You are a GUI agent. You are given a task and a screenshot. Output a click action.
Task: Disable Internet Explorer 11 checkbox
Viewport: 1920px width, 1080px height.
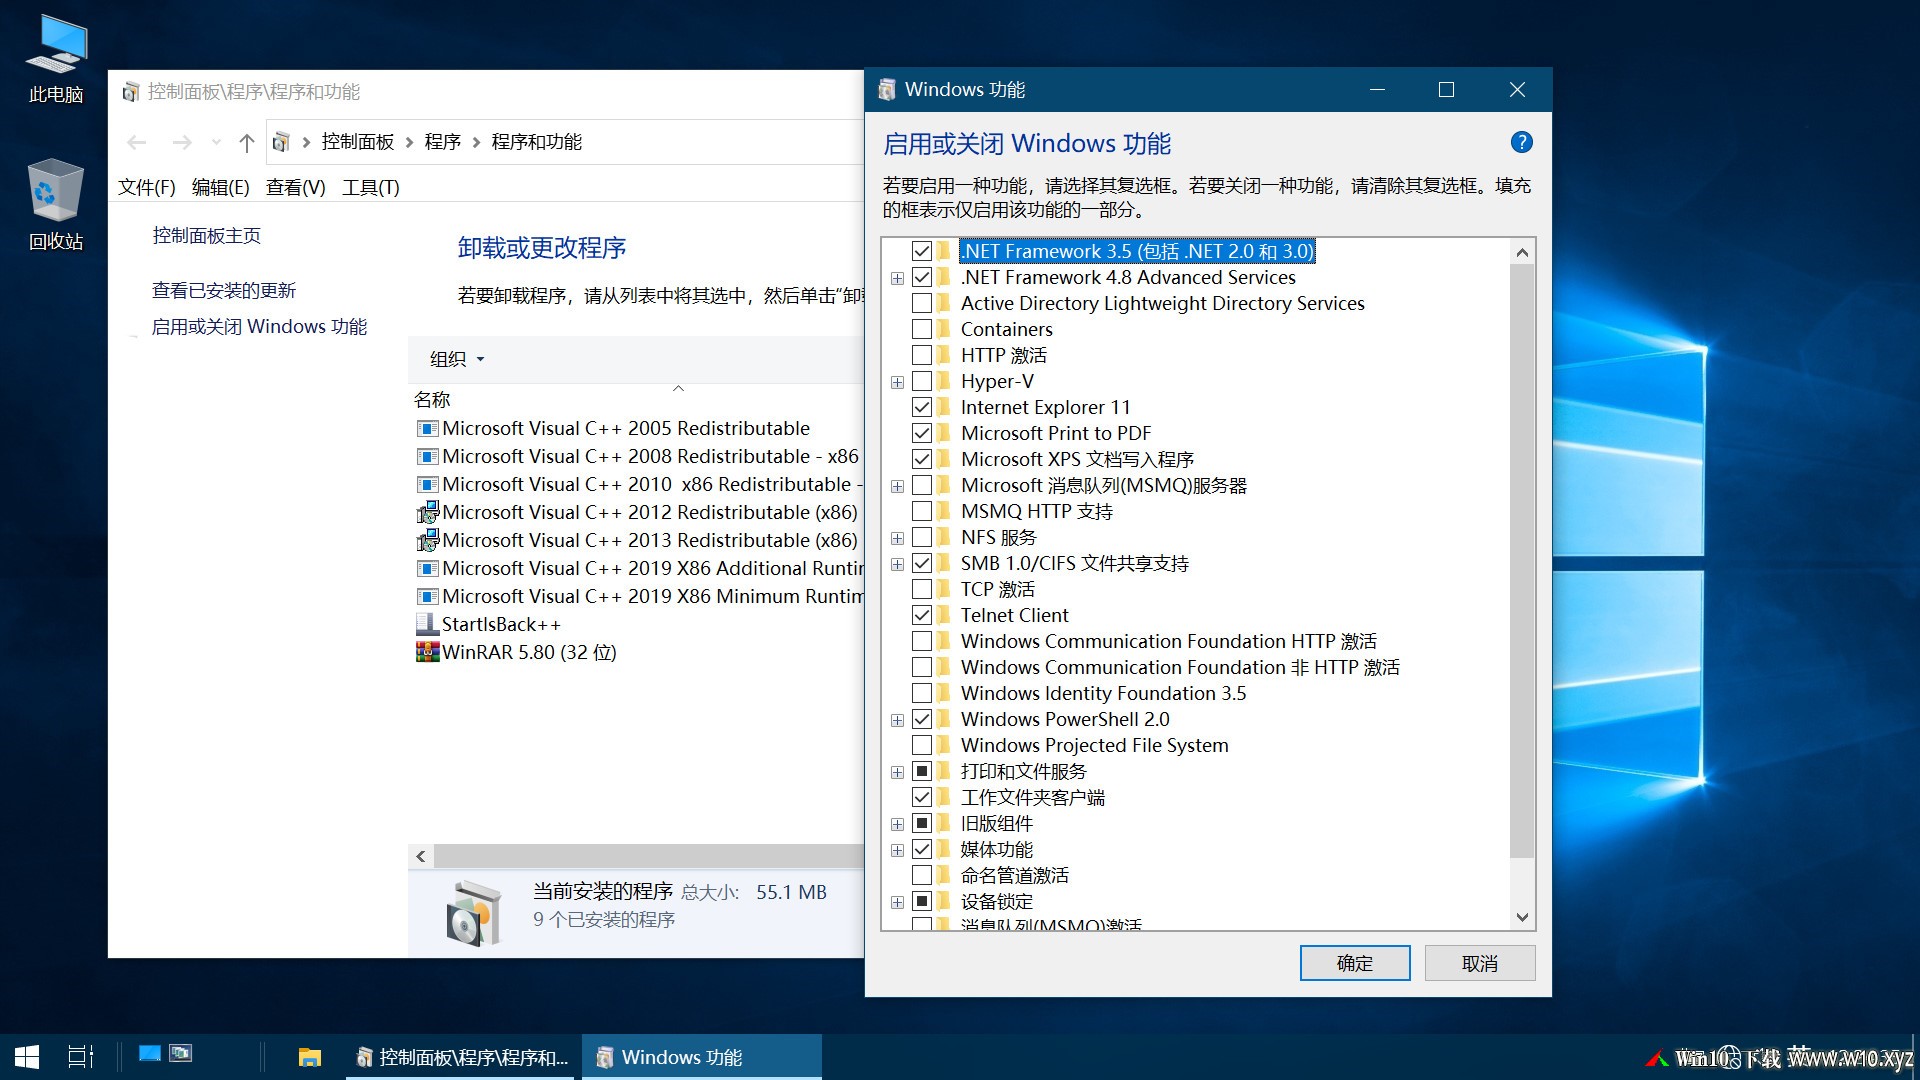click(x=922, y=407)
